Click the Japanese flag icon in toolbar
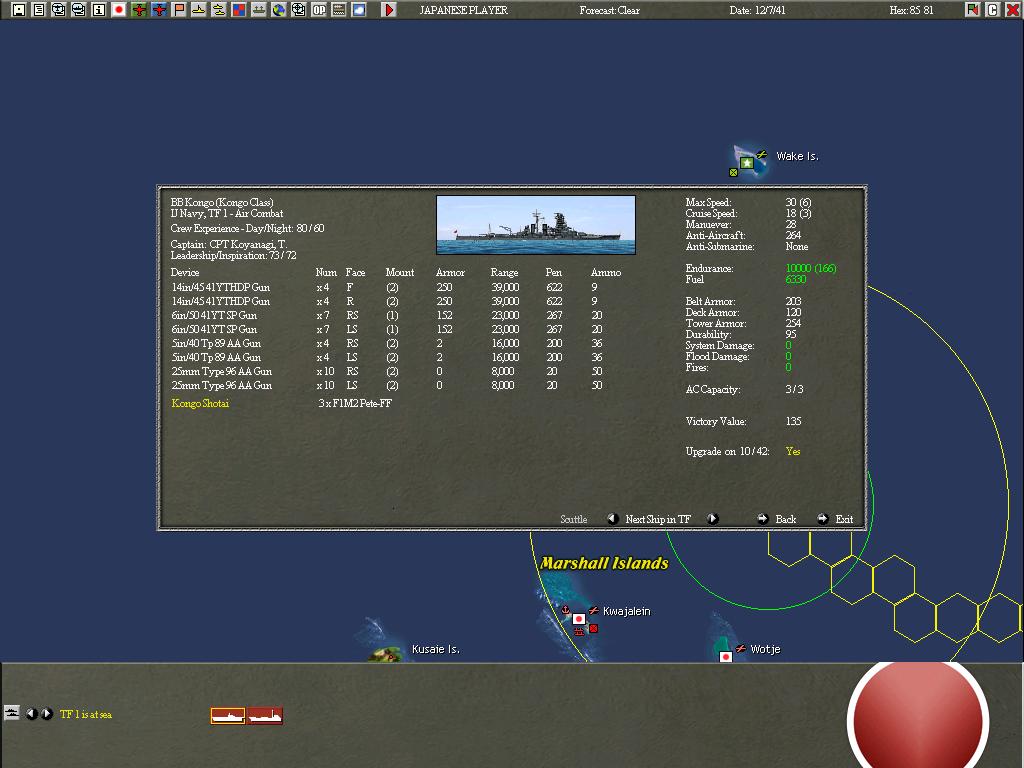This screenshot has width=1024, height=768. pos(119,10)
